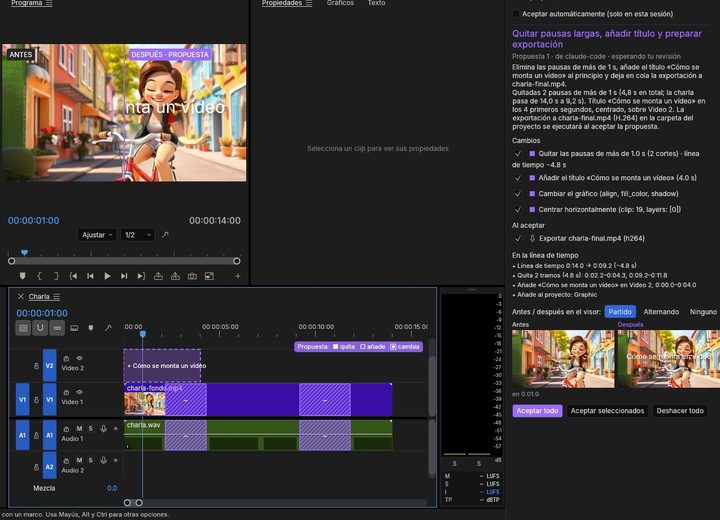Enable voice-over record on Audio 1
Image resolution: width=720 pixels, height=520 pixels.
[103, 429]
